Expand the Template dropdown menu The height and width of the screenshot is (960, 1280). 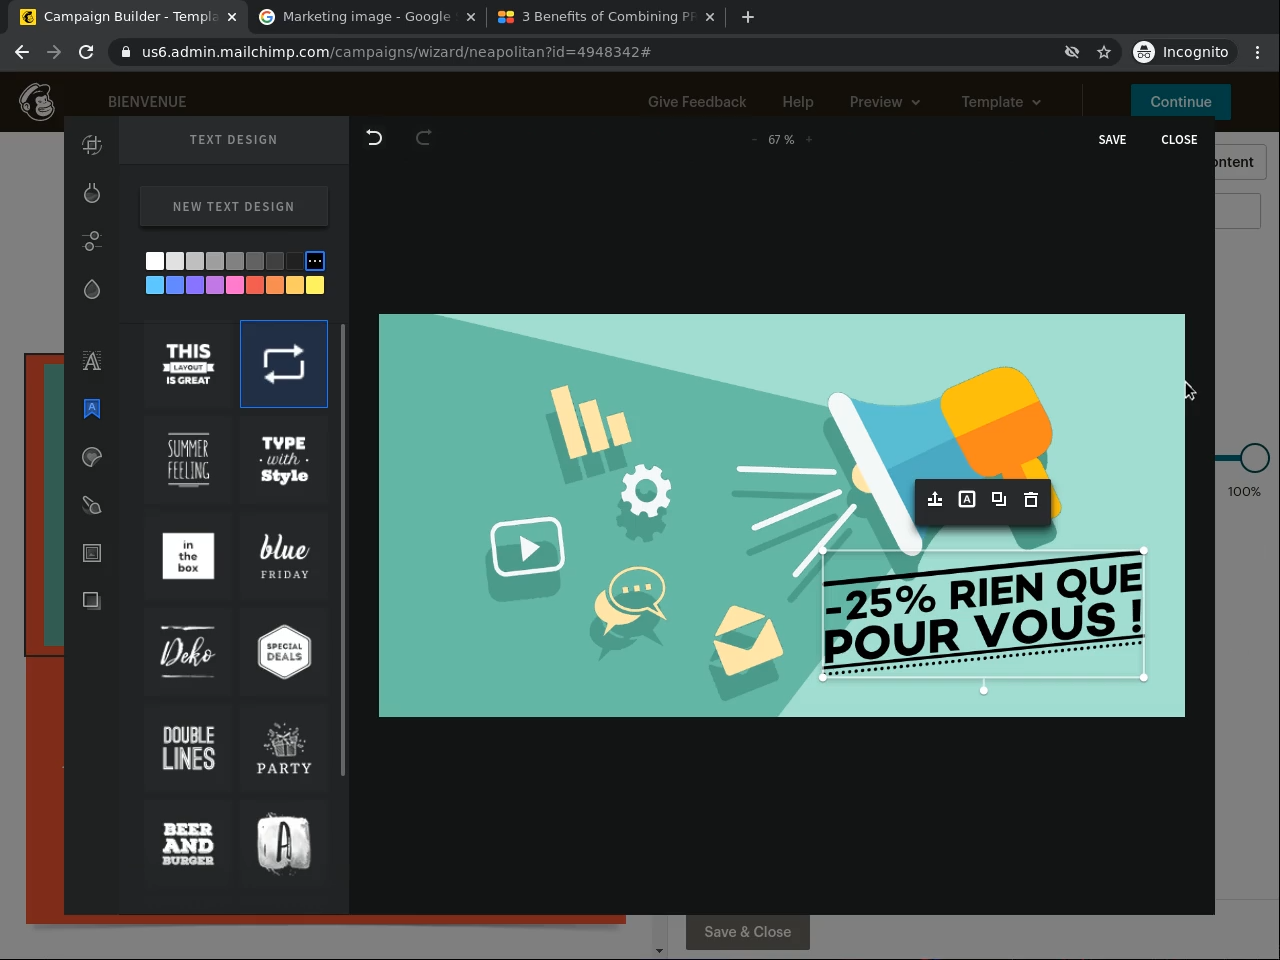pos(1000,102)
